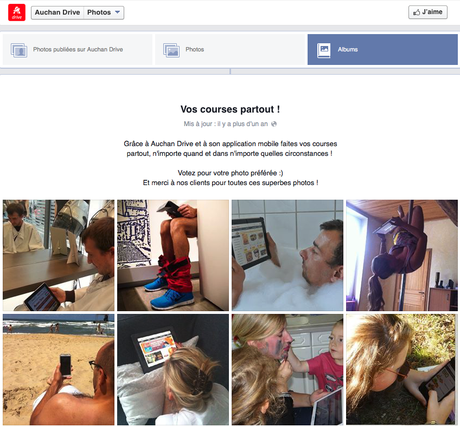This screenshot has height=427, width=460.
Task: Click the album book icon beside Albums
Action: (x=324, y=50)
